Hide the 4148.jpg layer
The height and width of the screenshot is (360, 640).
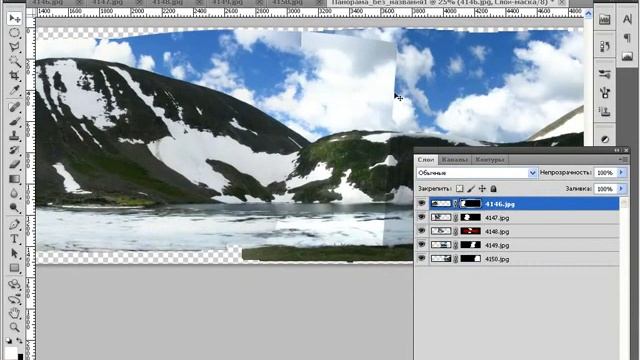422,230
